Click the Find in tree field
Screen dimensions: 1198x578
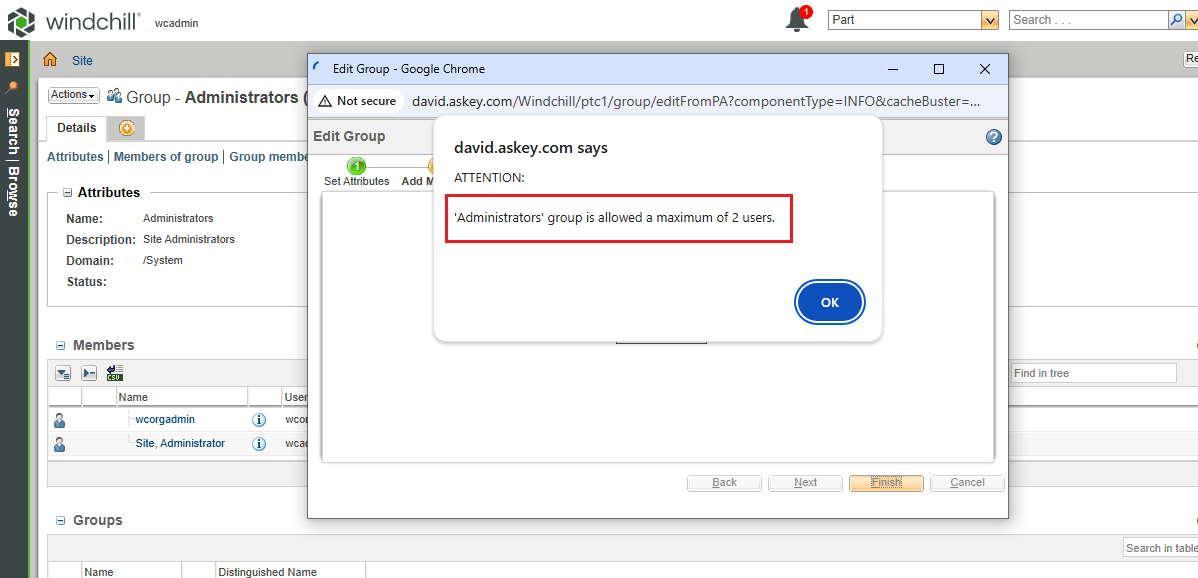(x=1093, y=372)
